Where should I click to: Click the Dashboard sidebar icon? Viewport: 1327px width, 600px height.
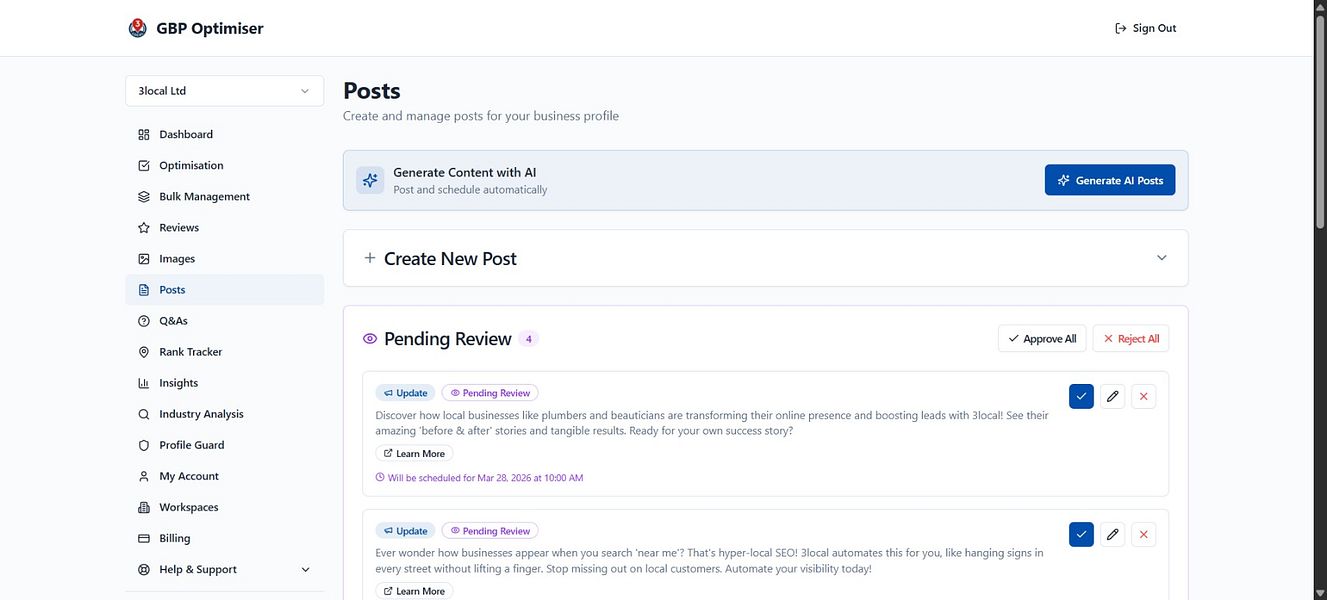[x=144, y=134]
